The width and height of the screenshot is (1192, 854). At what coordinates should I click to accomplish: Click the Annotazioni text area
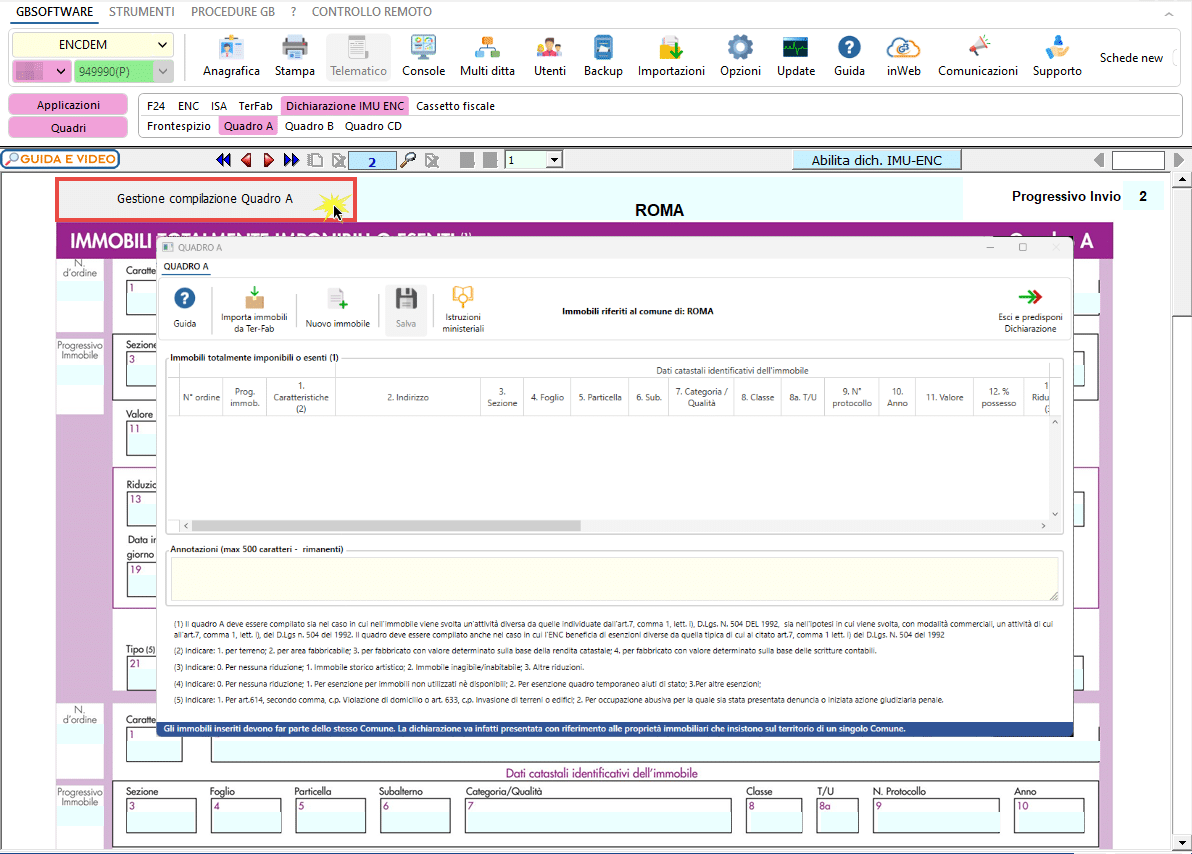(x=614, y=579)
